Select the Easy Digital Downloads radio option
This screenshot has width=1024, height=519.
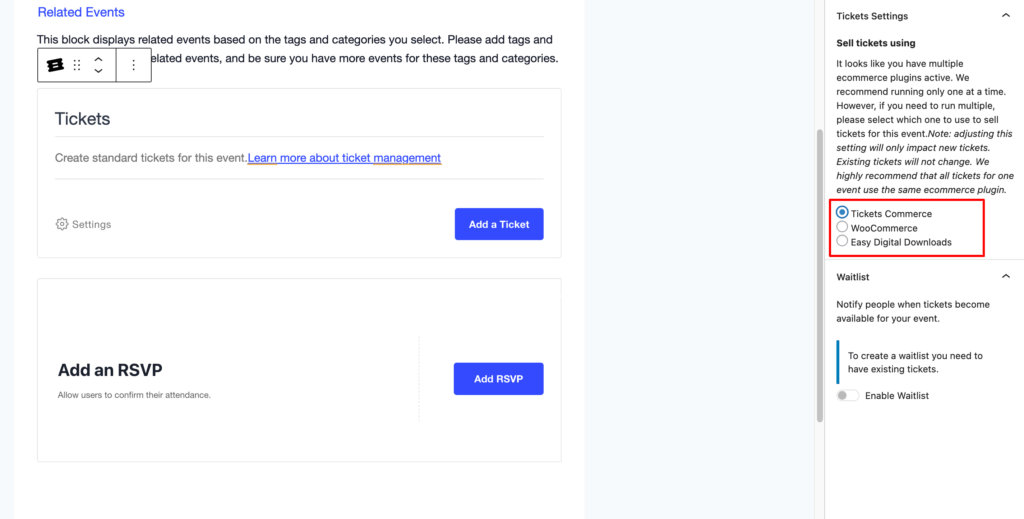(x=842, y=241)
